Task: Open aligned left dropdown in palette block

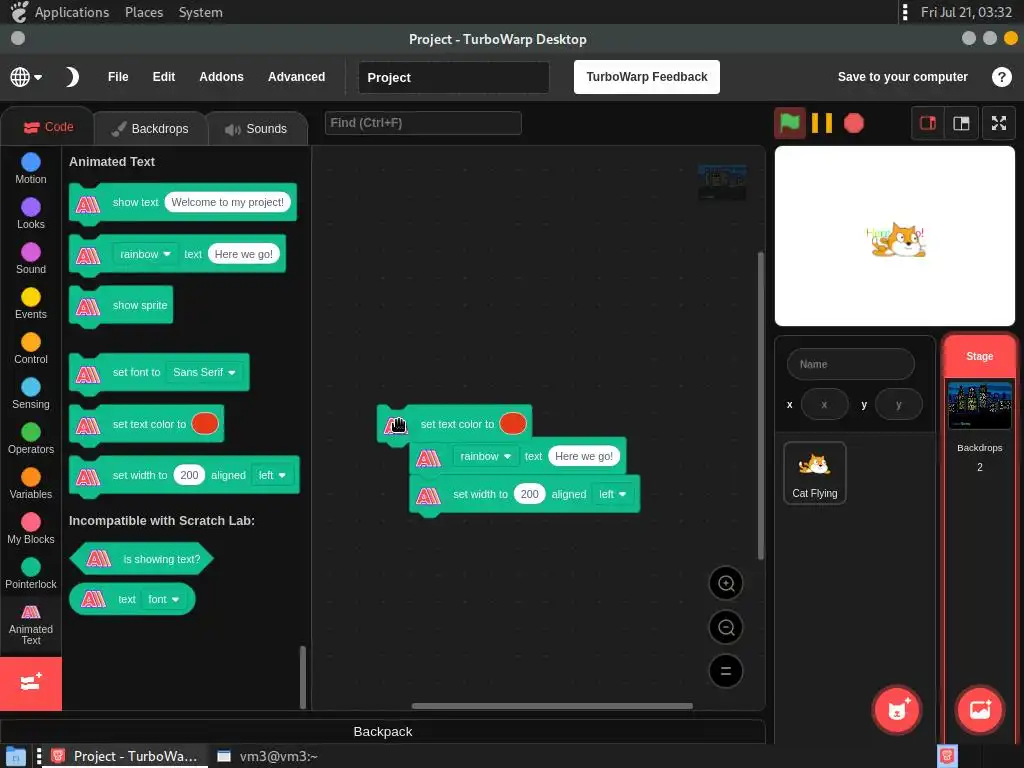Action: [272, 475]
